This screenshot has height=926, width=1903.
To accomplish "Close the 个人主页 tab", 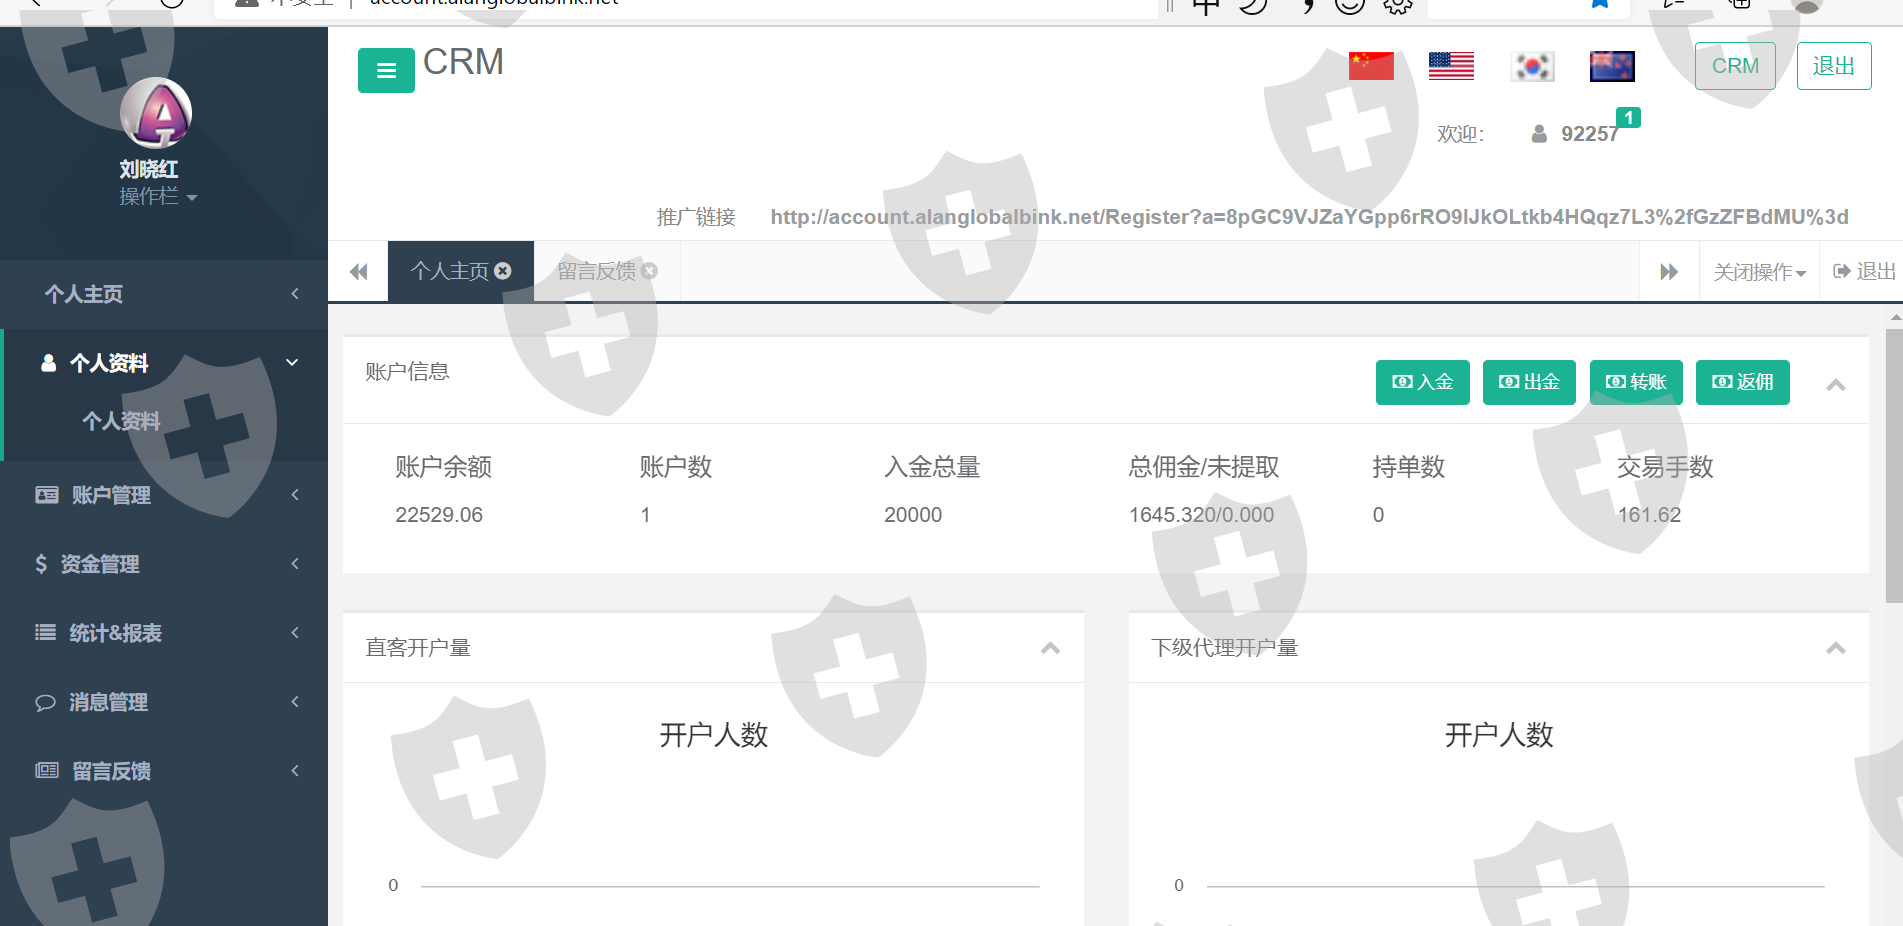I will point(503,271).
